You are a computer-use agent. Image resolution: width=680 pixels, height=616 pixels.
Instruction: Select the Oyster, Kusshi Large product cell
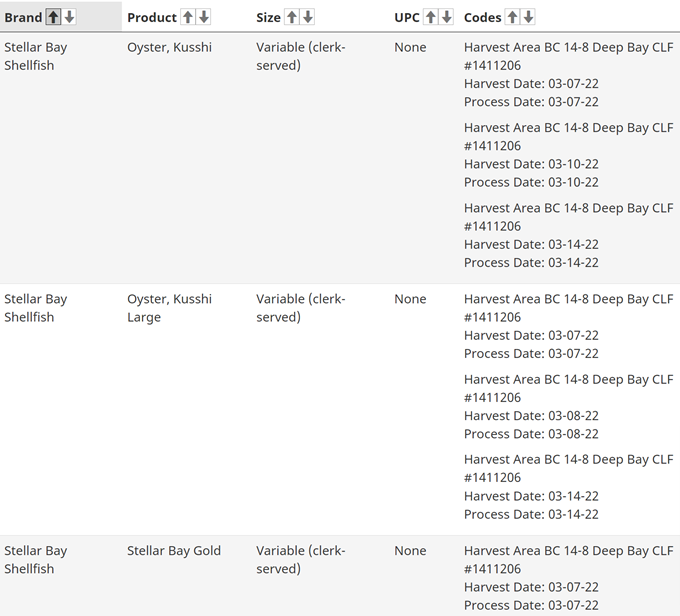[169, 308]
